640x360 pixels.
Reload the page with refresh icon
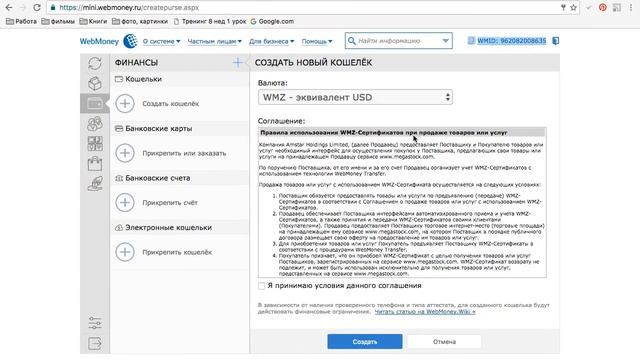37,8
